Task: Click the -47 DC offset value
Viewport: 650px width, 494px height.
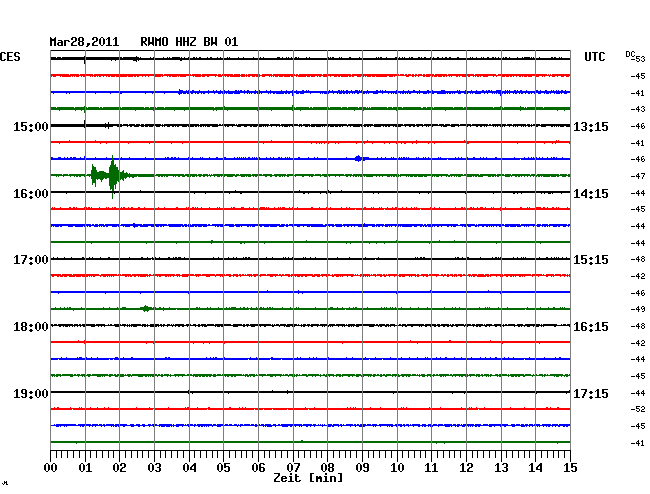Action: (638, 176)
